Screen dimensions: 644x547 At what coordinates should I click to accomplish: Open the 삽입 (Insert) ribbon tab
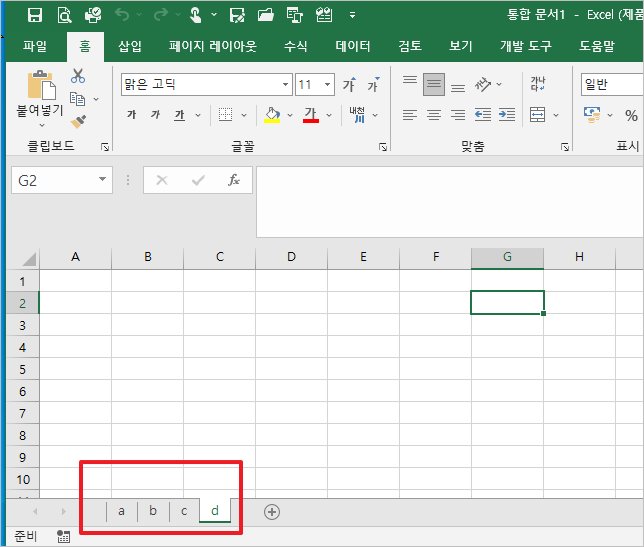point(130,46)
